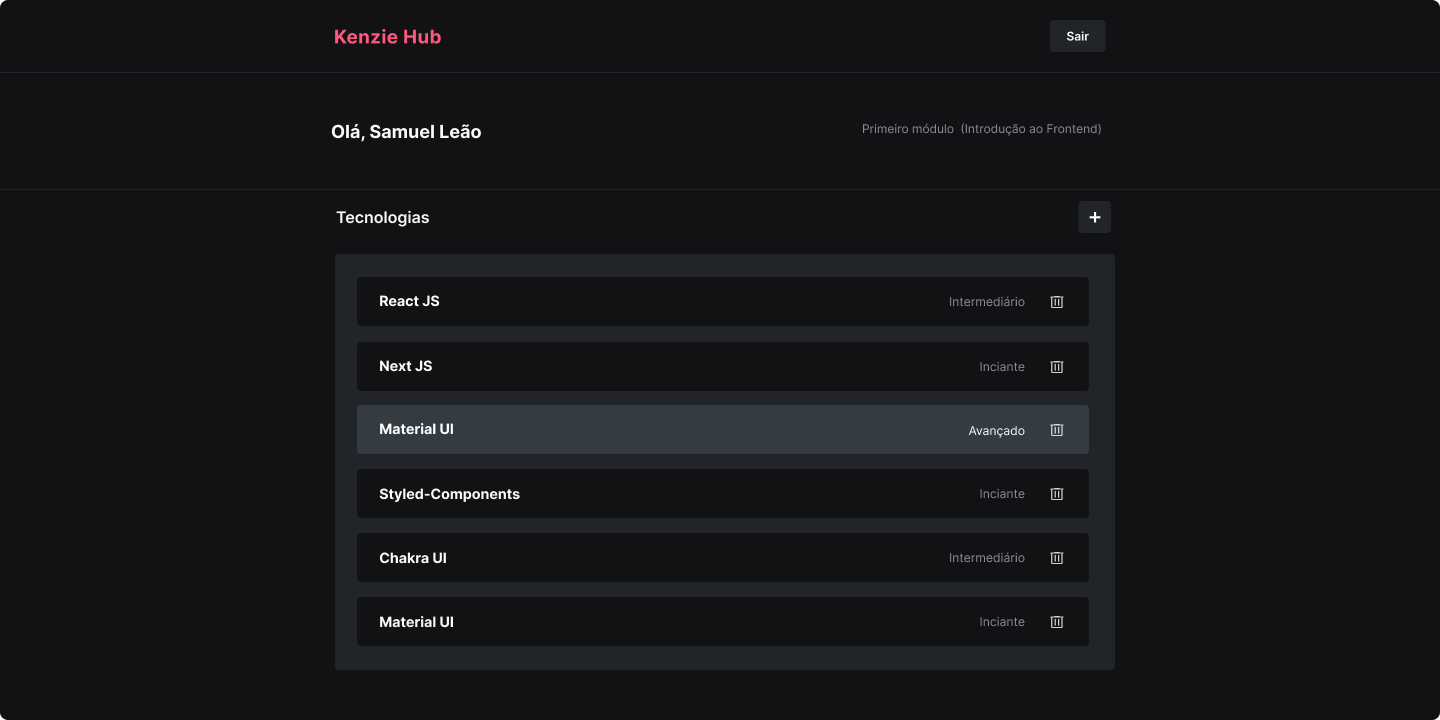Click the trash icon on Next JS row
The image size is (1440, 720).
[1057, 367]
